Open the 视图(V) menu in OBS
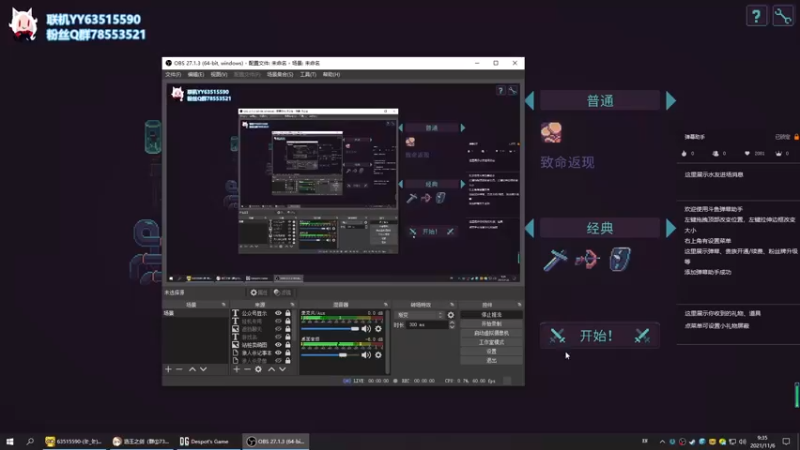This screenshot has width=800, height=450. pos(219,74)
